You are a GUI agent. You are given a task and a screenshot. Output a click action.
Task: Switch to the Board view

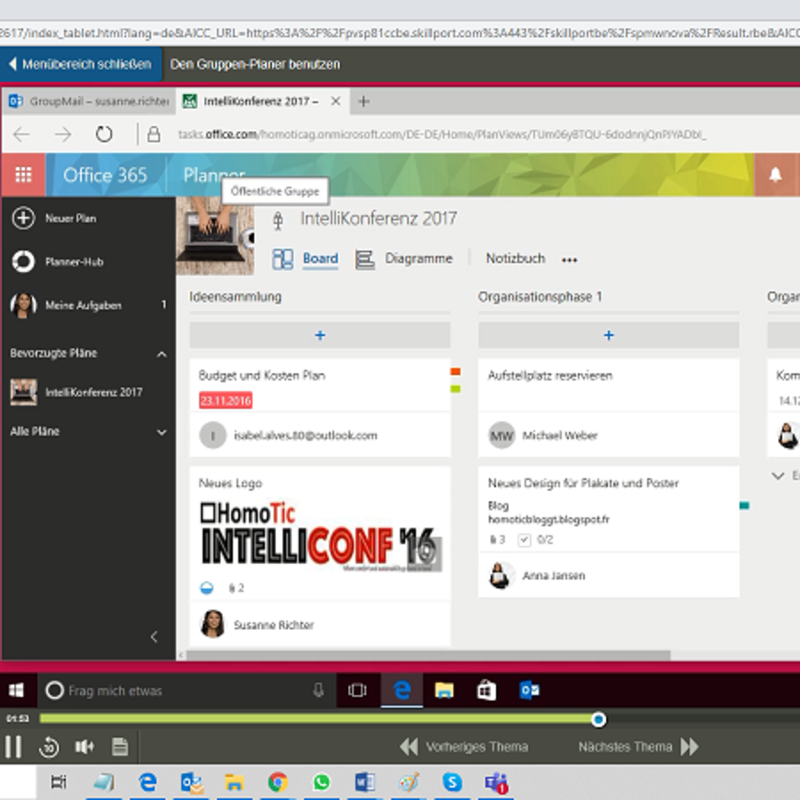320,258
